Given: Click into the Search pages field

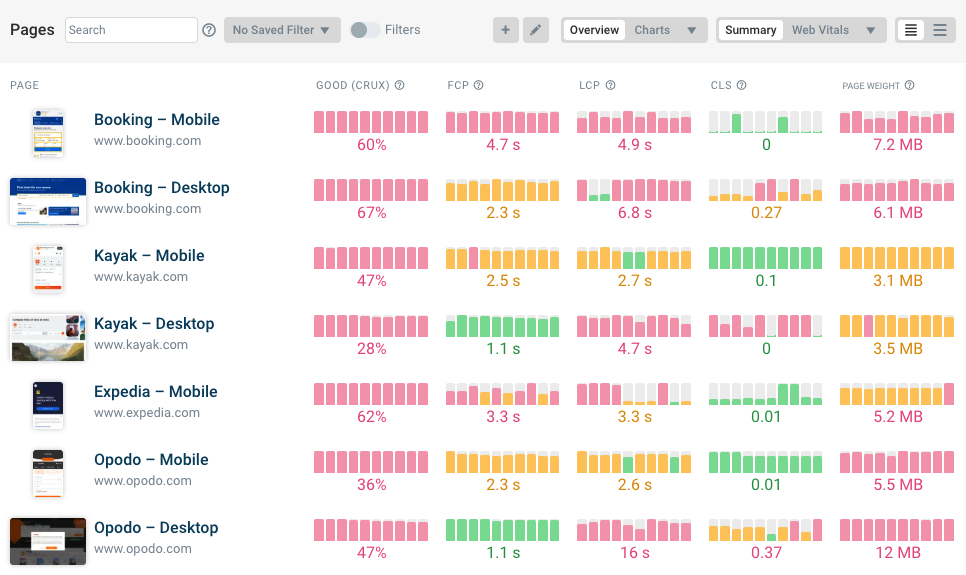Looking at the screenshot, I should coord(131,30).
